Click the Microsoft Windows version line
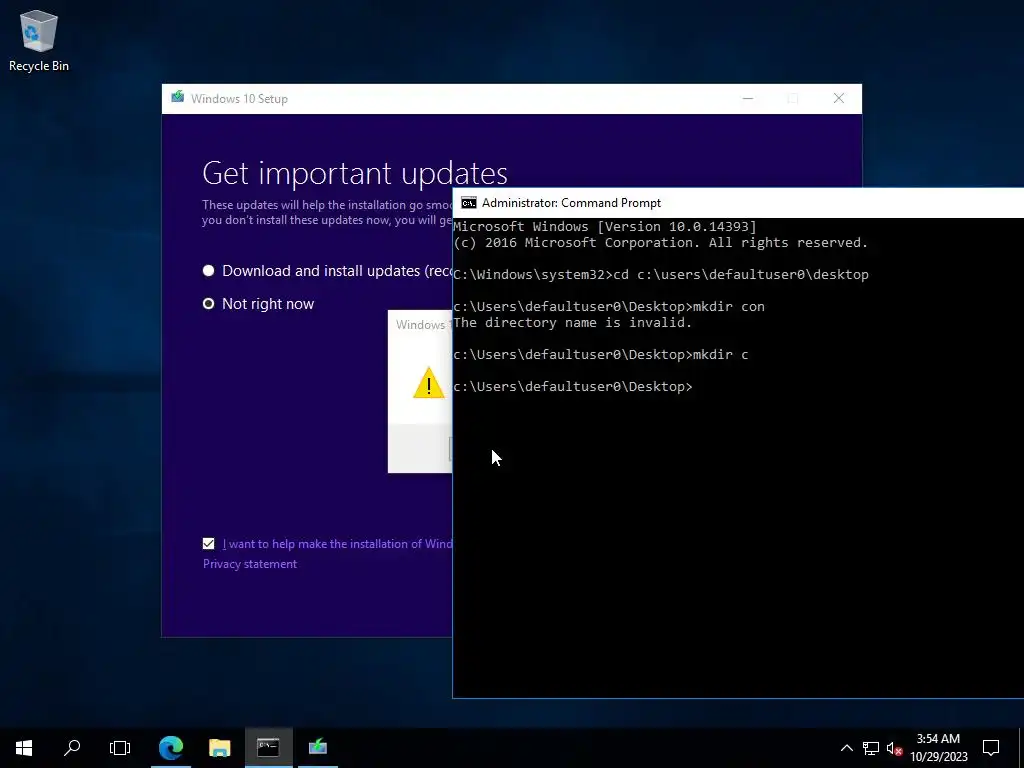 (x=605, y=227)
